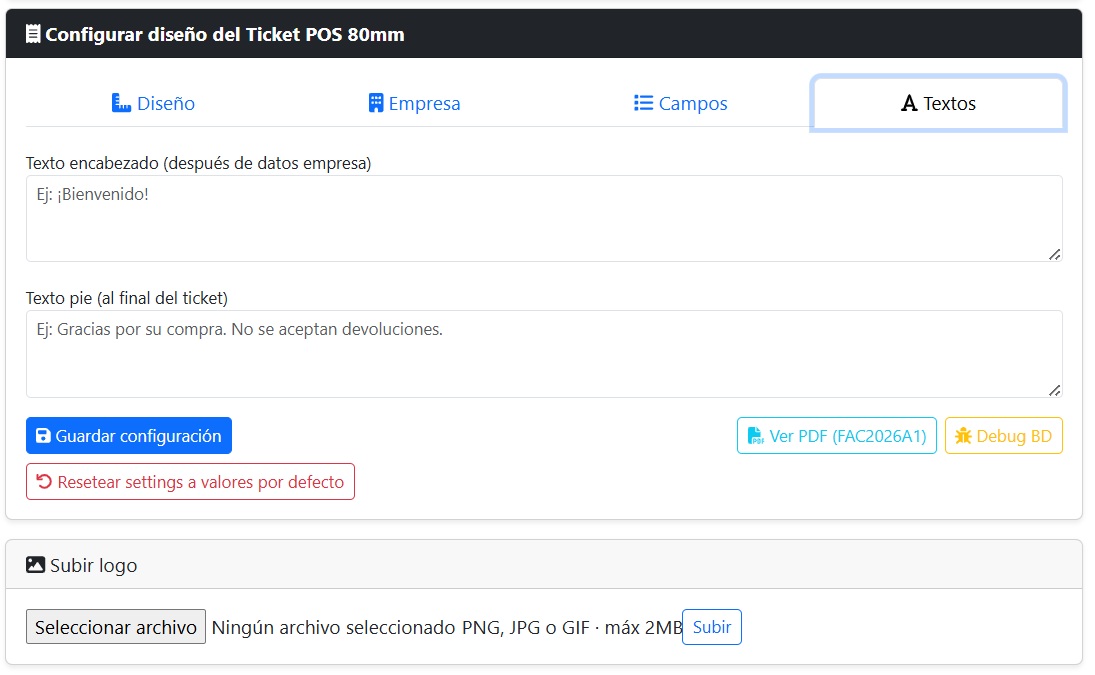The image size is (1095, 675).
Task: Click Seleccionar archivo file chooser
Action: pos(116,627)
